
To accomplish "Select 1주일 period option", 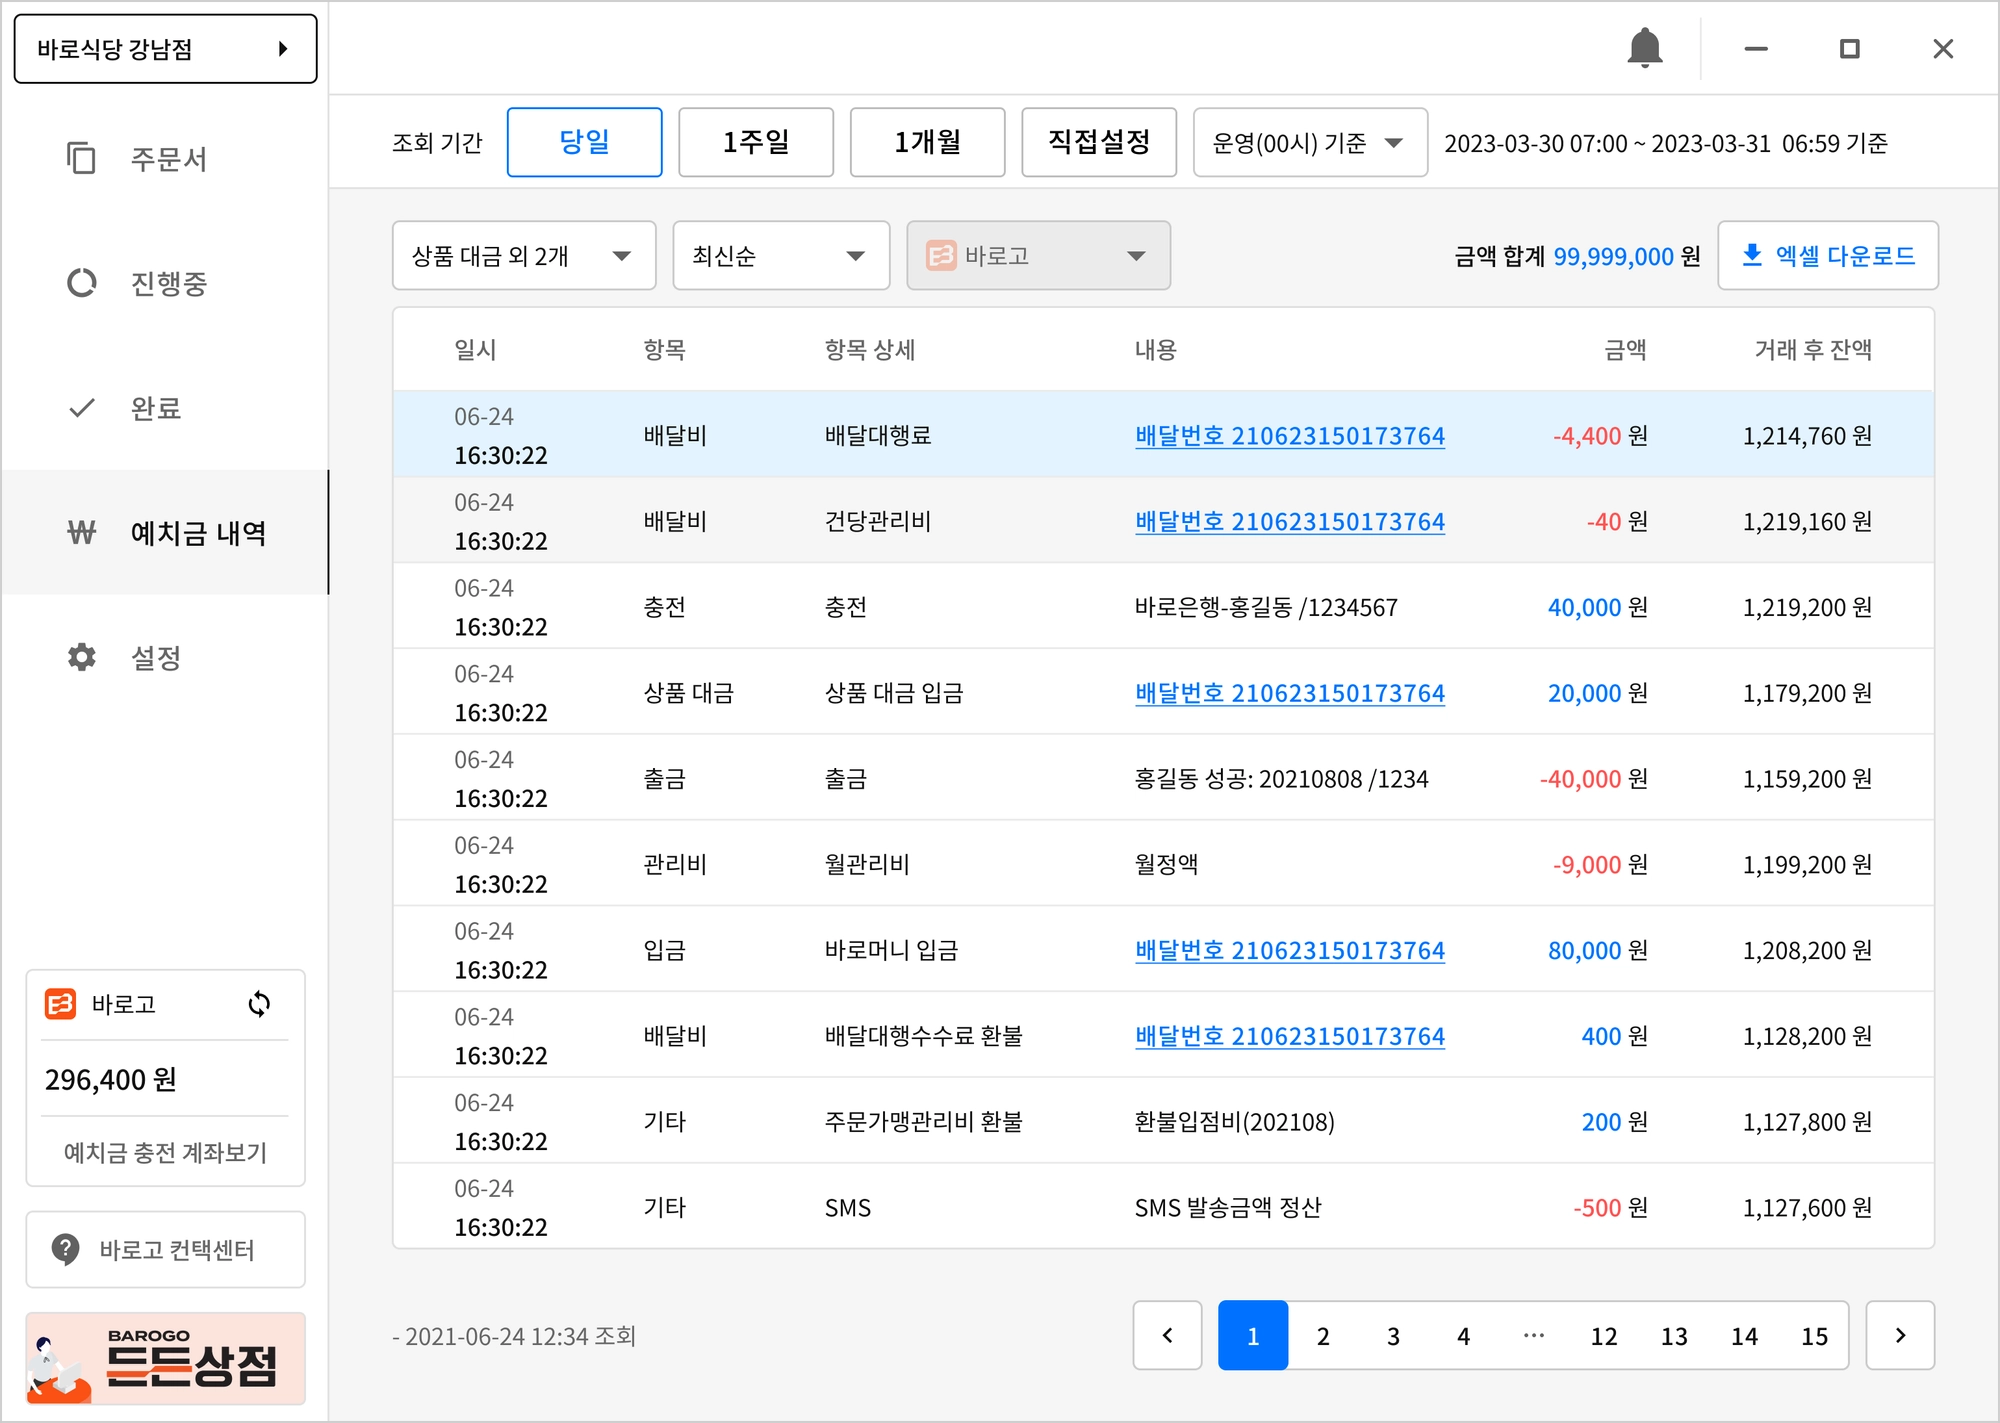I will pos(756,142).
